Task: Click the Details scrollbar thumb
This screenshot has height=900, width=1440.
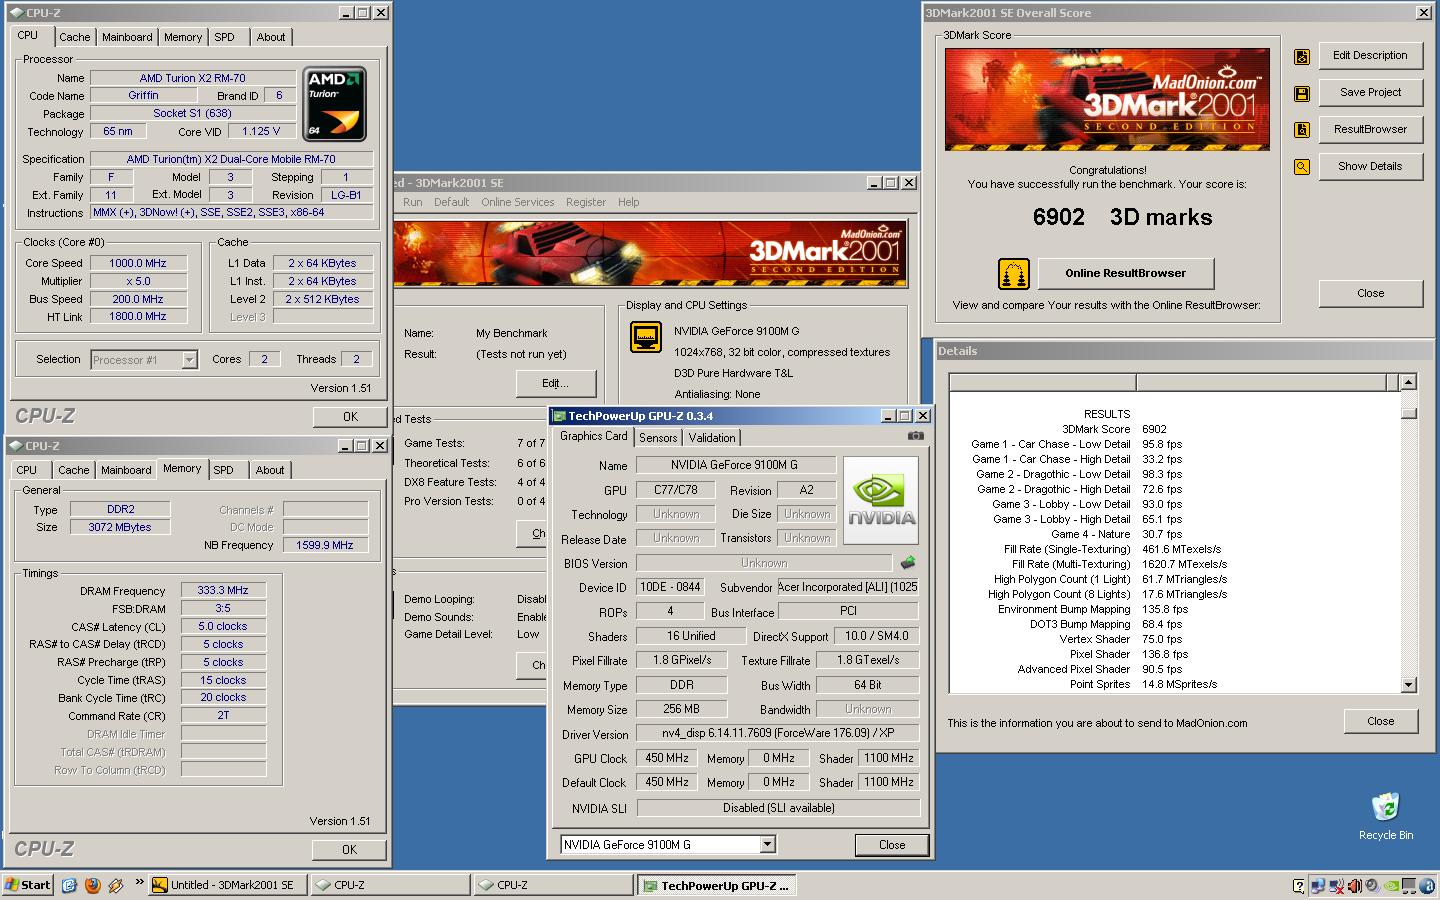Action: [x=1408, y=413]
